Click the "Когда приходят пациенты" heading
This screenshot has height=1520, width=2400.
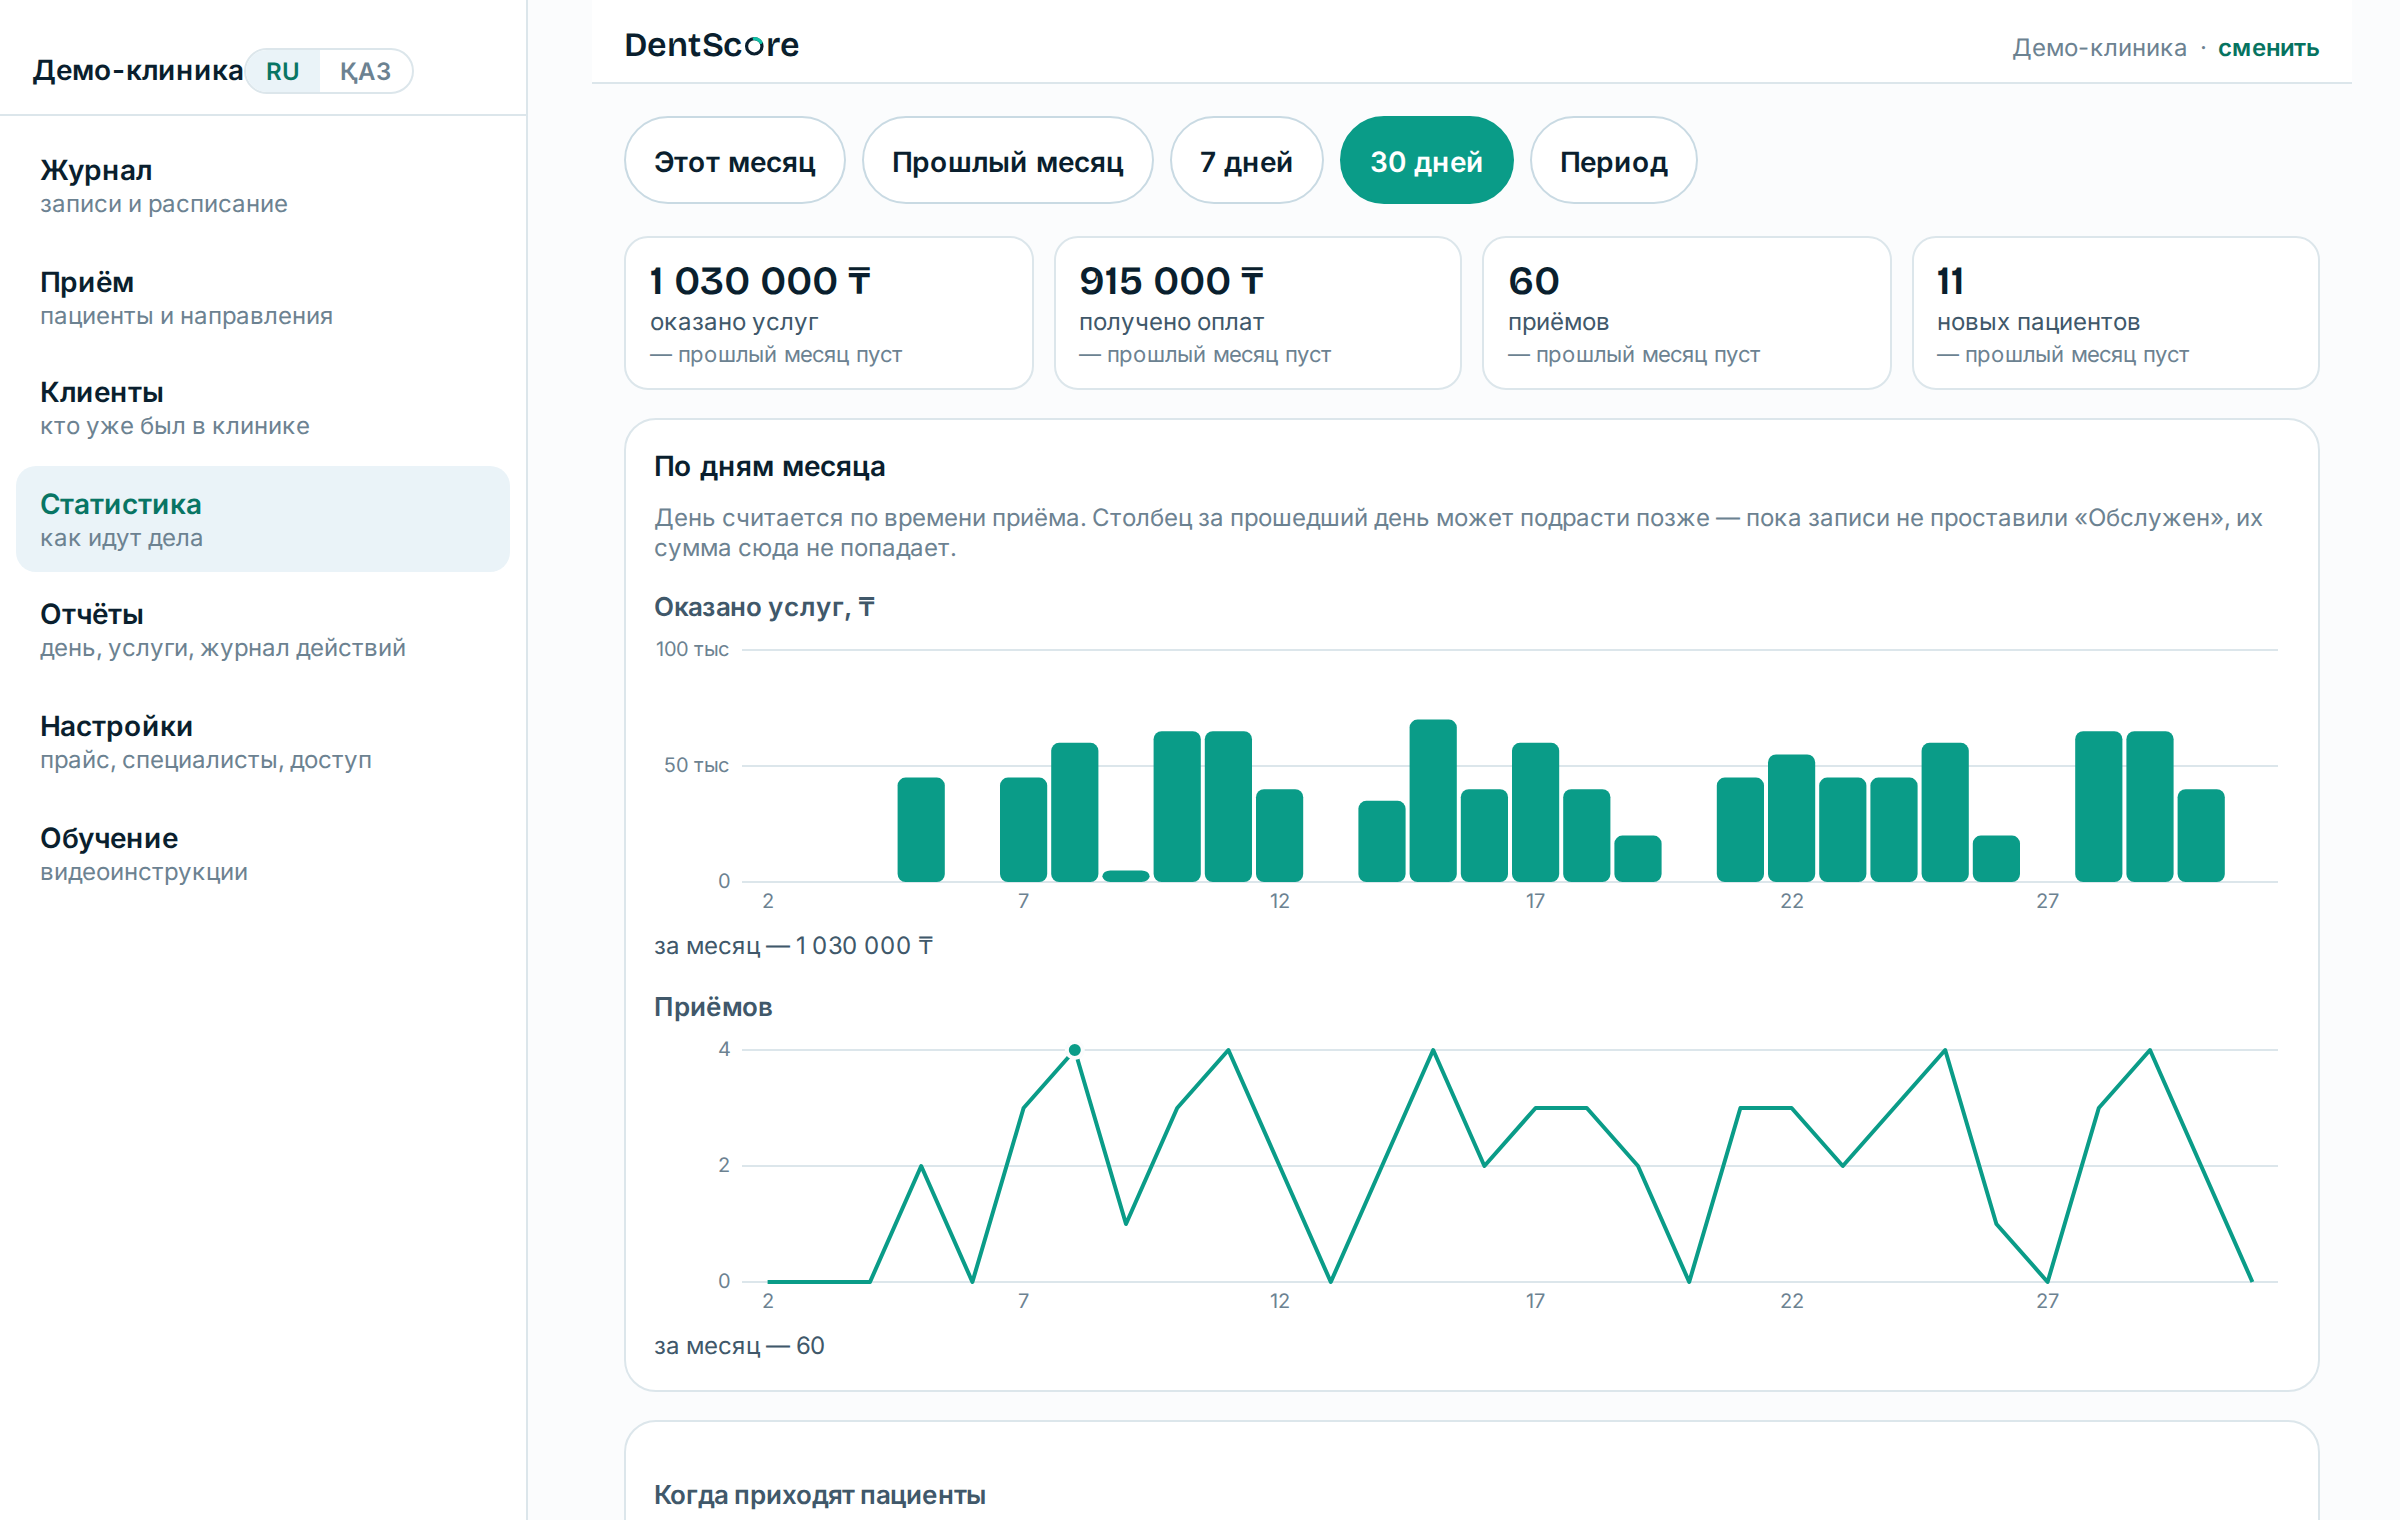click(820, 1495)
